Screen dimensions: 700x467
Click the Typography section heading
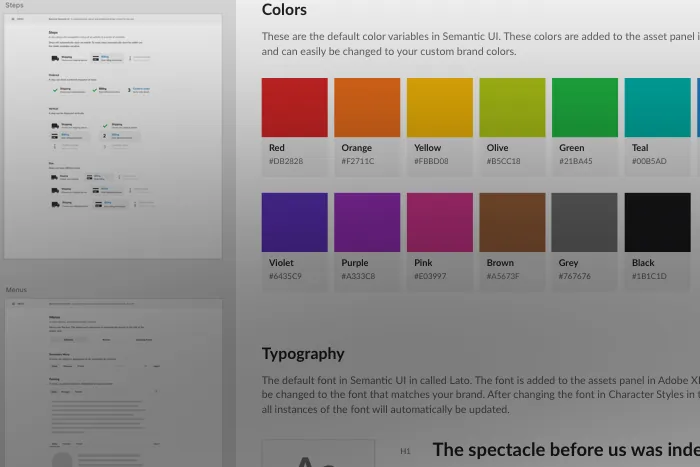point(303,354)
